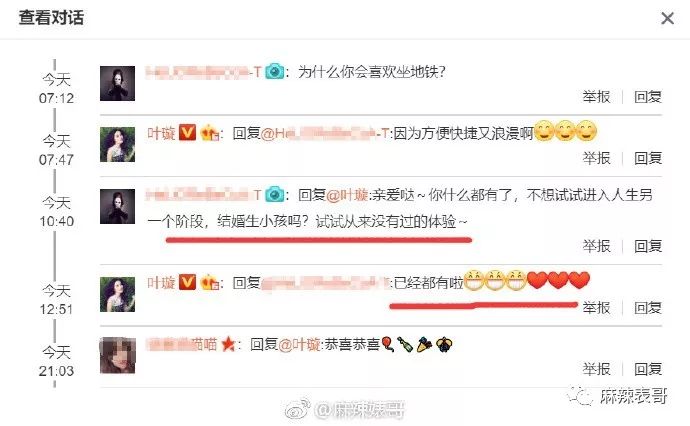Click the orange V verified badge at 12:51
The width and height of the screenshot is (690, 426).
(187, 282)
